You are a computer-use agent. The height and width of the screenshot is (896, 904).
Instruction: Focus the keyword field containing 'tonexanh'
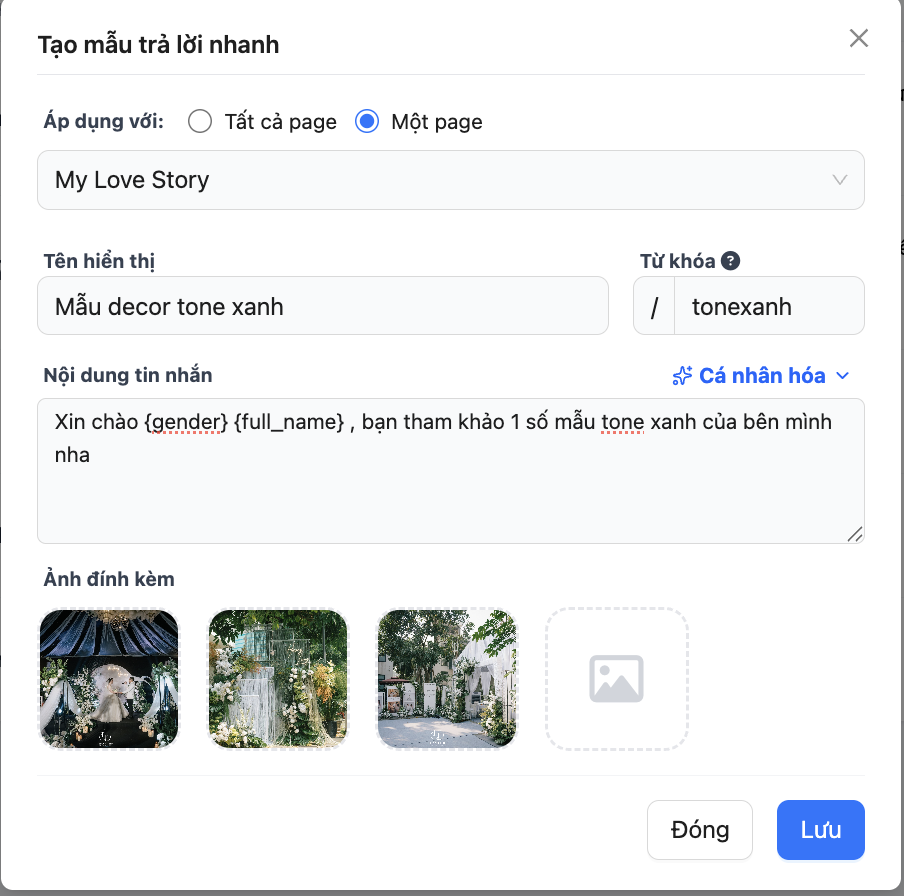[768, 306]
